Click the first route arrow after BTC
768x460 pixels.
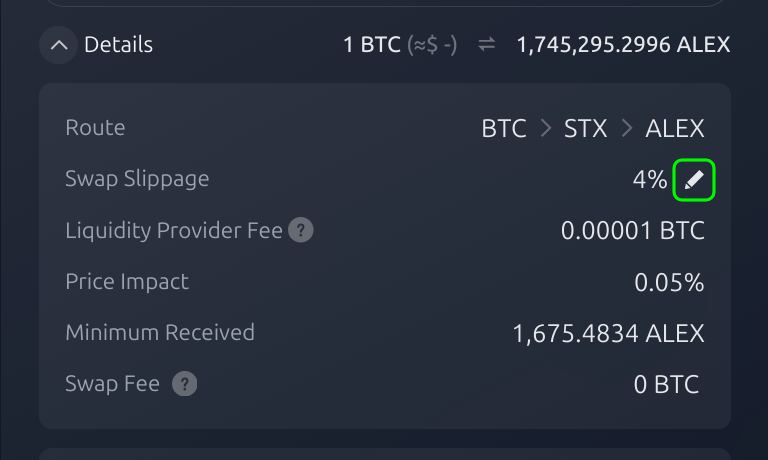[546, 128]
